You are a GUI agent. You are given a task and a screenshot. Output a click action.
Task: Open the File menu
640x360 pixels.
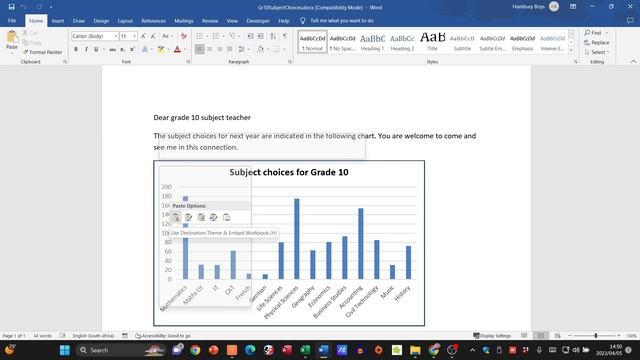click(12, 20)
